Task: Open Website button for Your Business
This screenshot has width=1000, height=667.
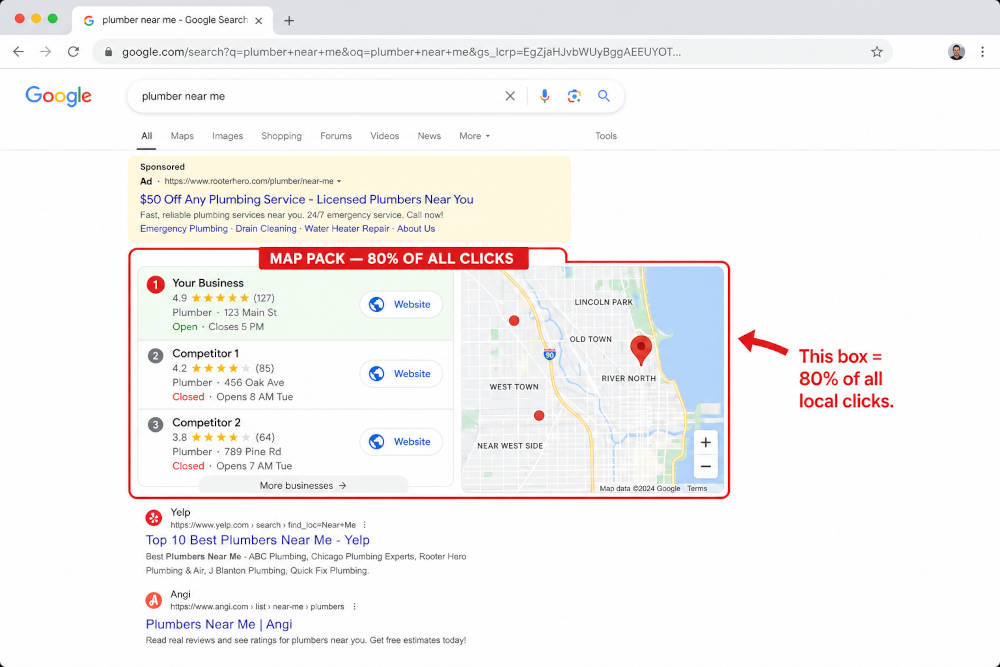Action: [401, 304]
